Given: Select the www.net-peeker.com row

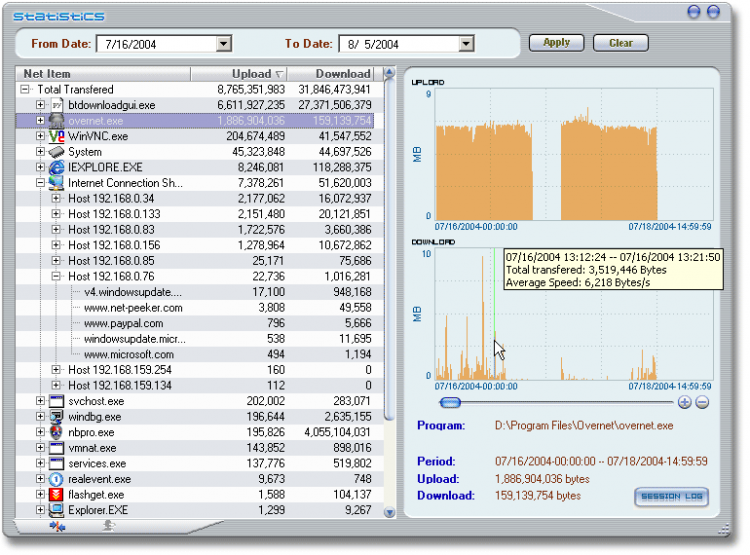Looking at the screenshot, I should point(199,308).
